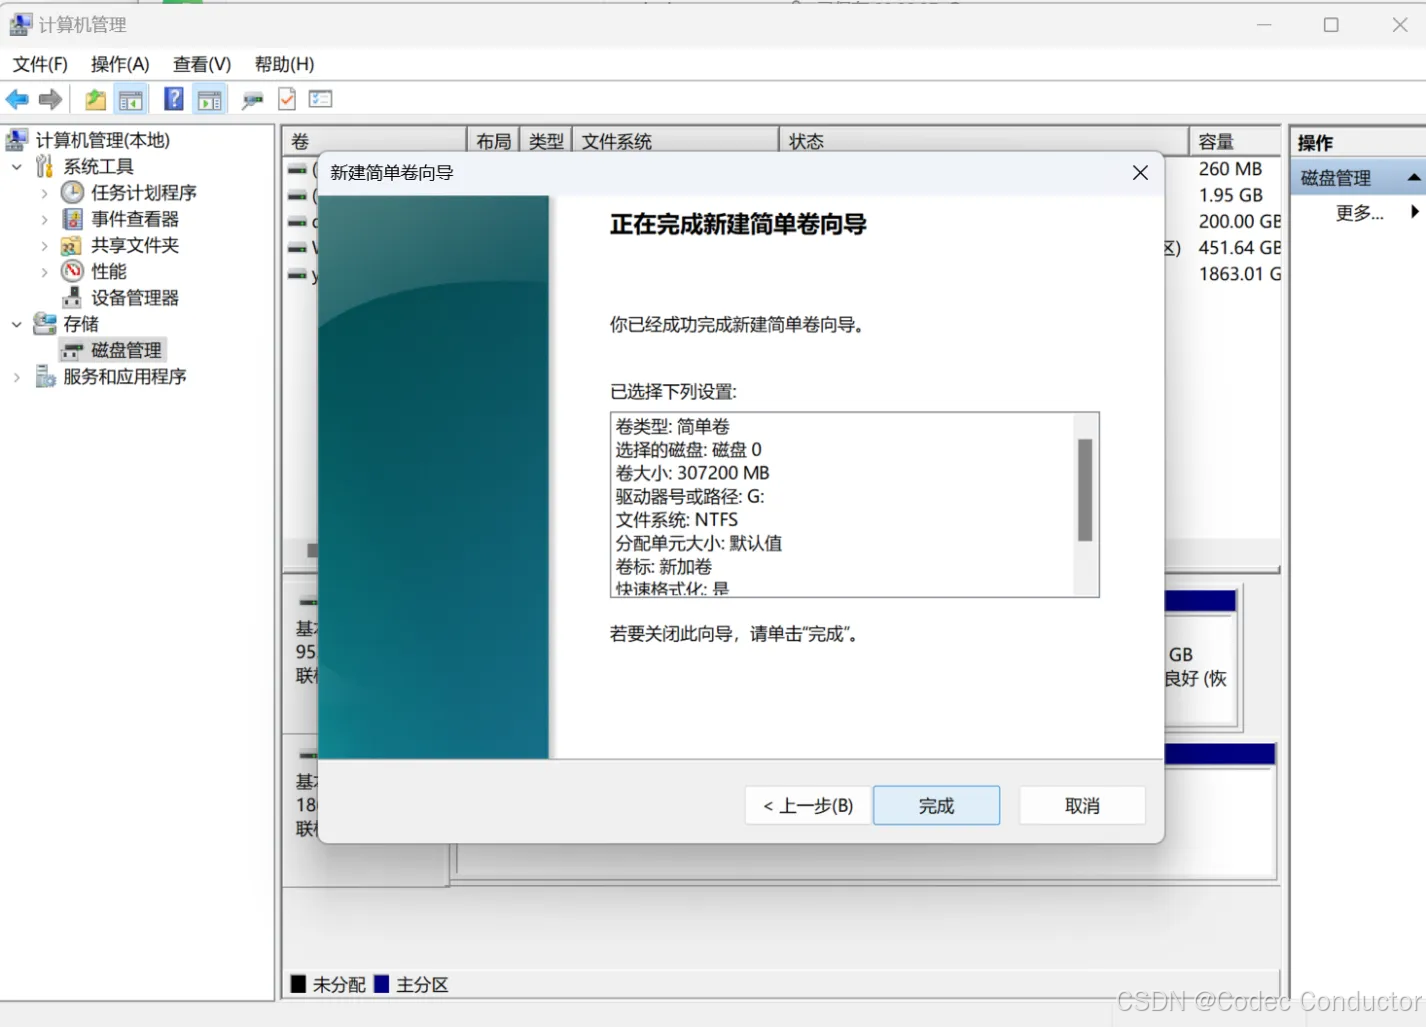This screenshot has height=1027, width=1426.
Task: Click the gray Forward arrow in toolbar
Action: click(x=50, y=99)
